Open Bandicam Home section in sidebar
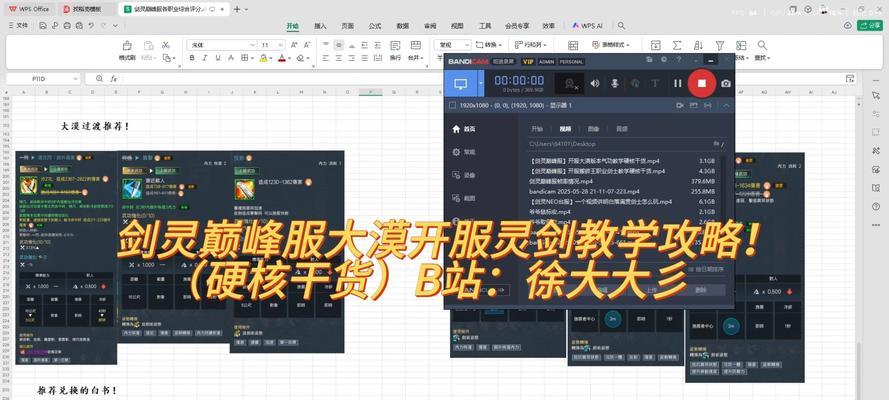The image size is (889, 400). [x=463, y=129]
